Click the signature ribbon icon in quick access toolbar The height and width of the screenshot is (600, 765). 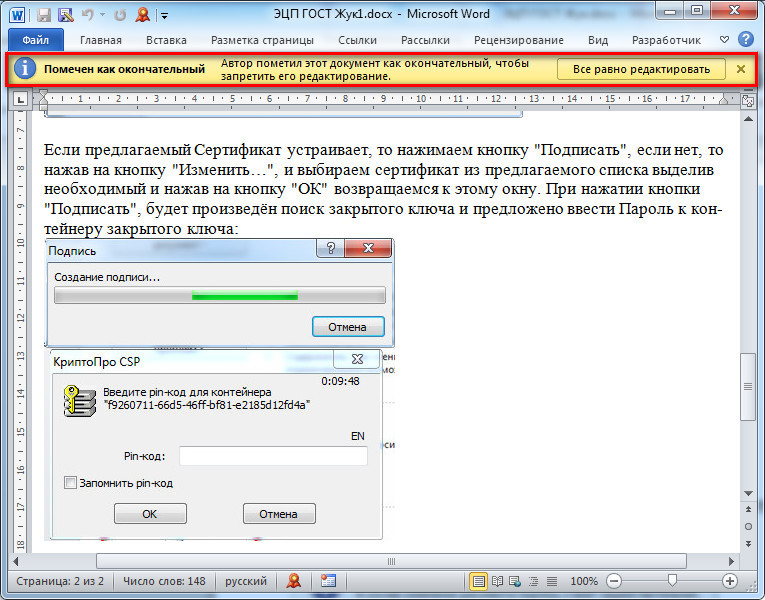(142, 15)
